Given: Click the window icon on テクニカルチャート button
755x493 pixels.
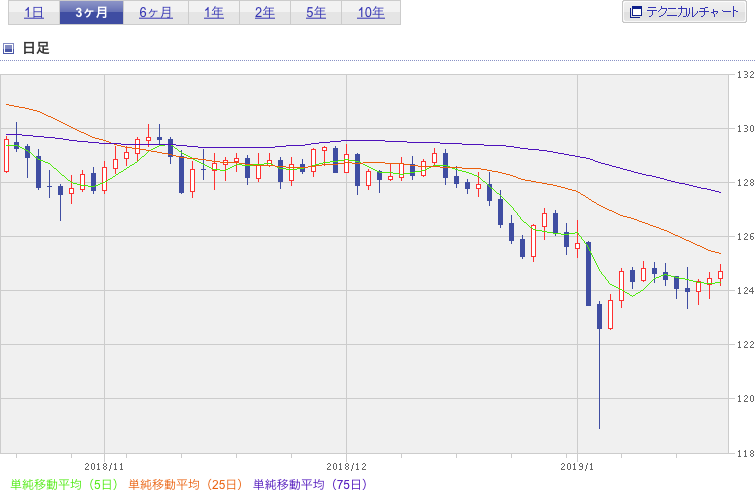Looking at the screenshot, I should click(x=636, y=12).
